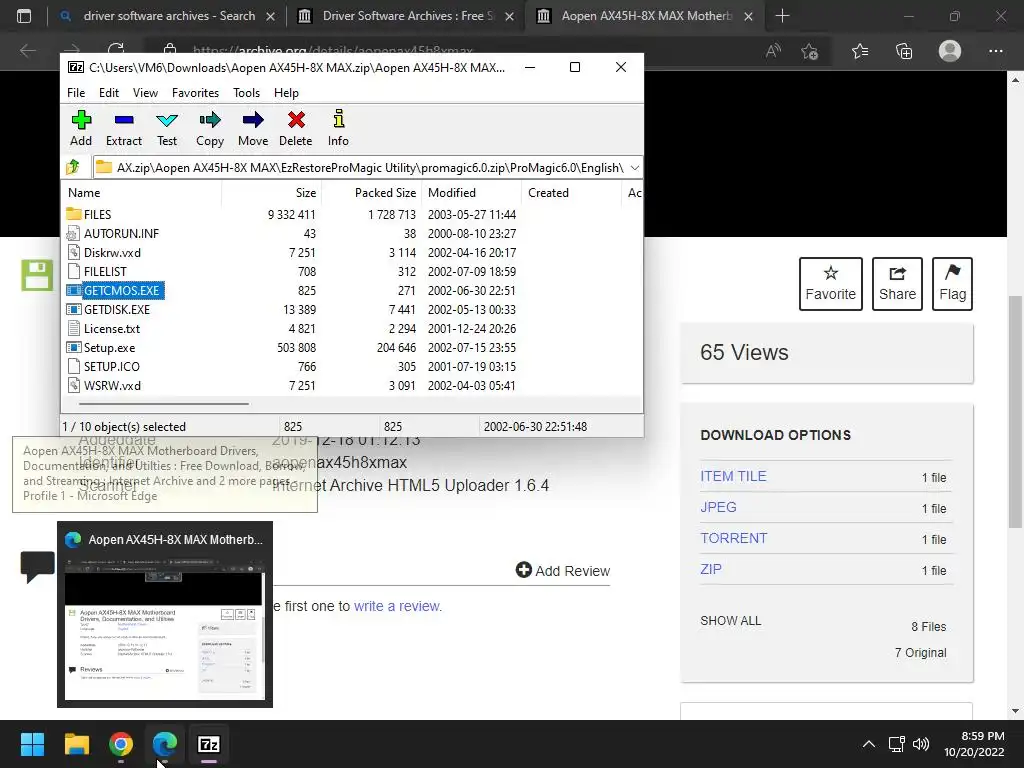Open File Explorer from the taskbar
This screenshot has width=1024, height=768.
click(x=76, y=744)
